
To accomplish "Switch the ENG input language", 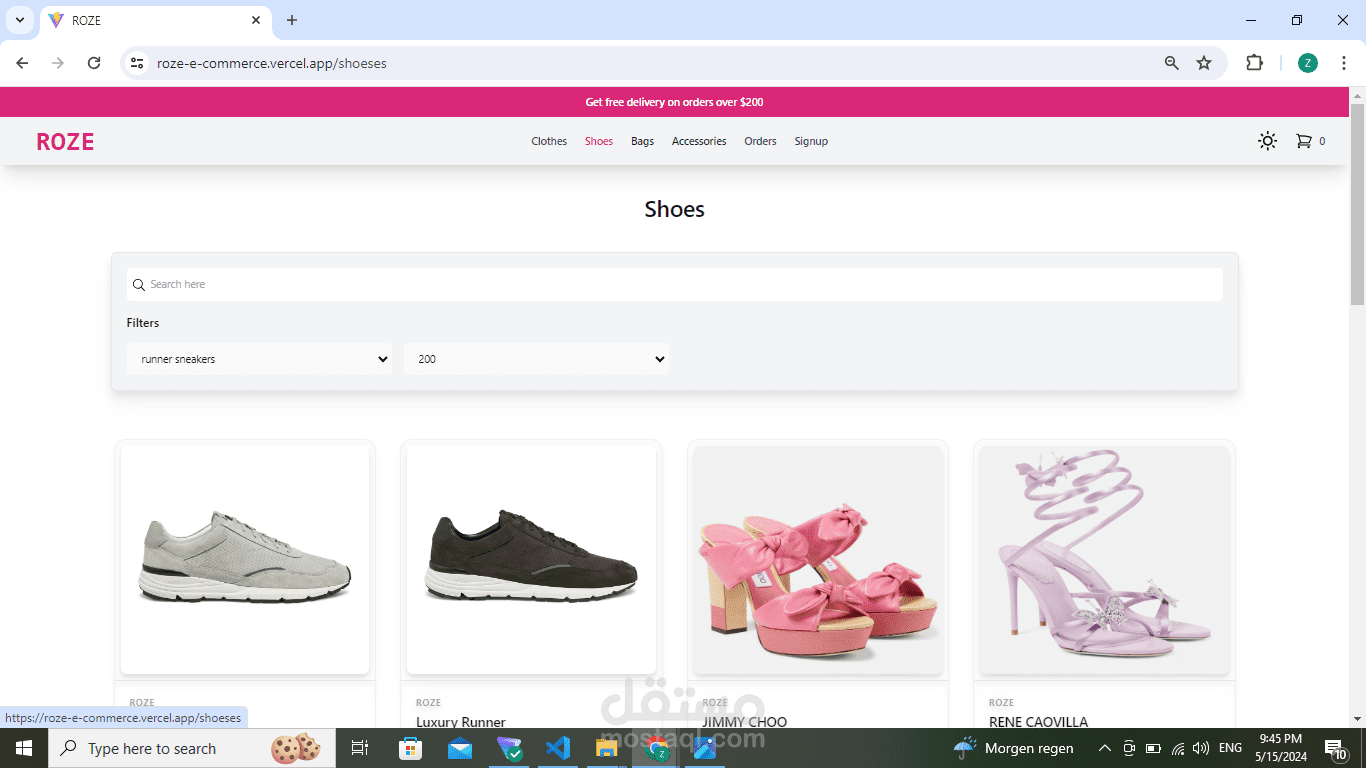I will click(1230, 748).
